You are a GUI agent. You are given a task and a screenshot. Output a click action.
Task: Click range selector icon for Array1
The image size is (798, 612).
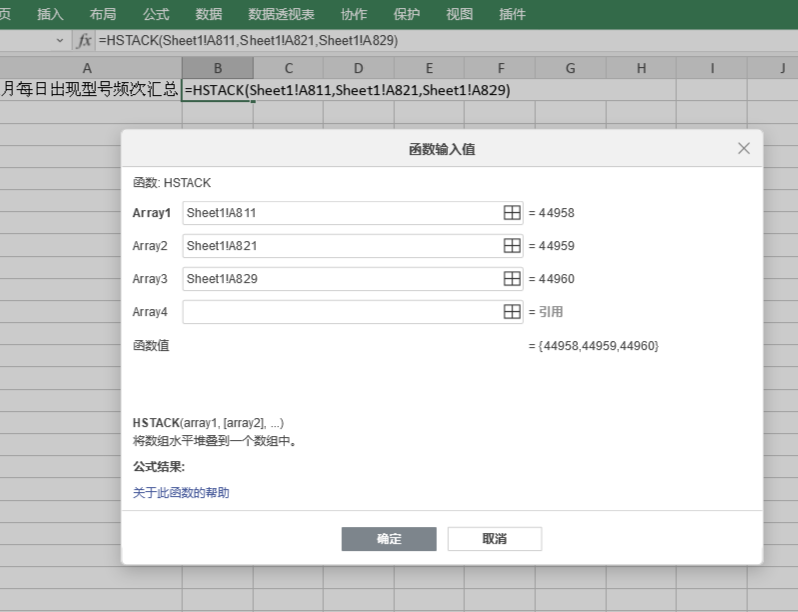[511, 213]
